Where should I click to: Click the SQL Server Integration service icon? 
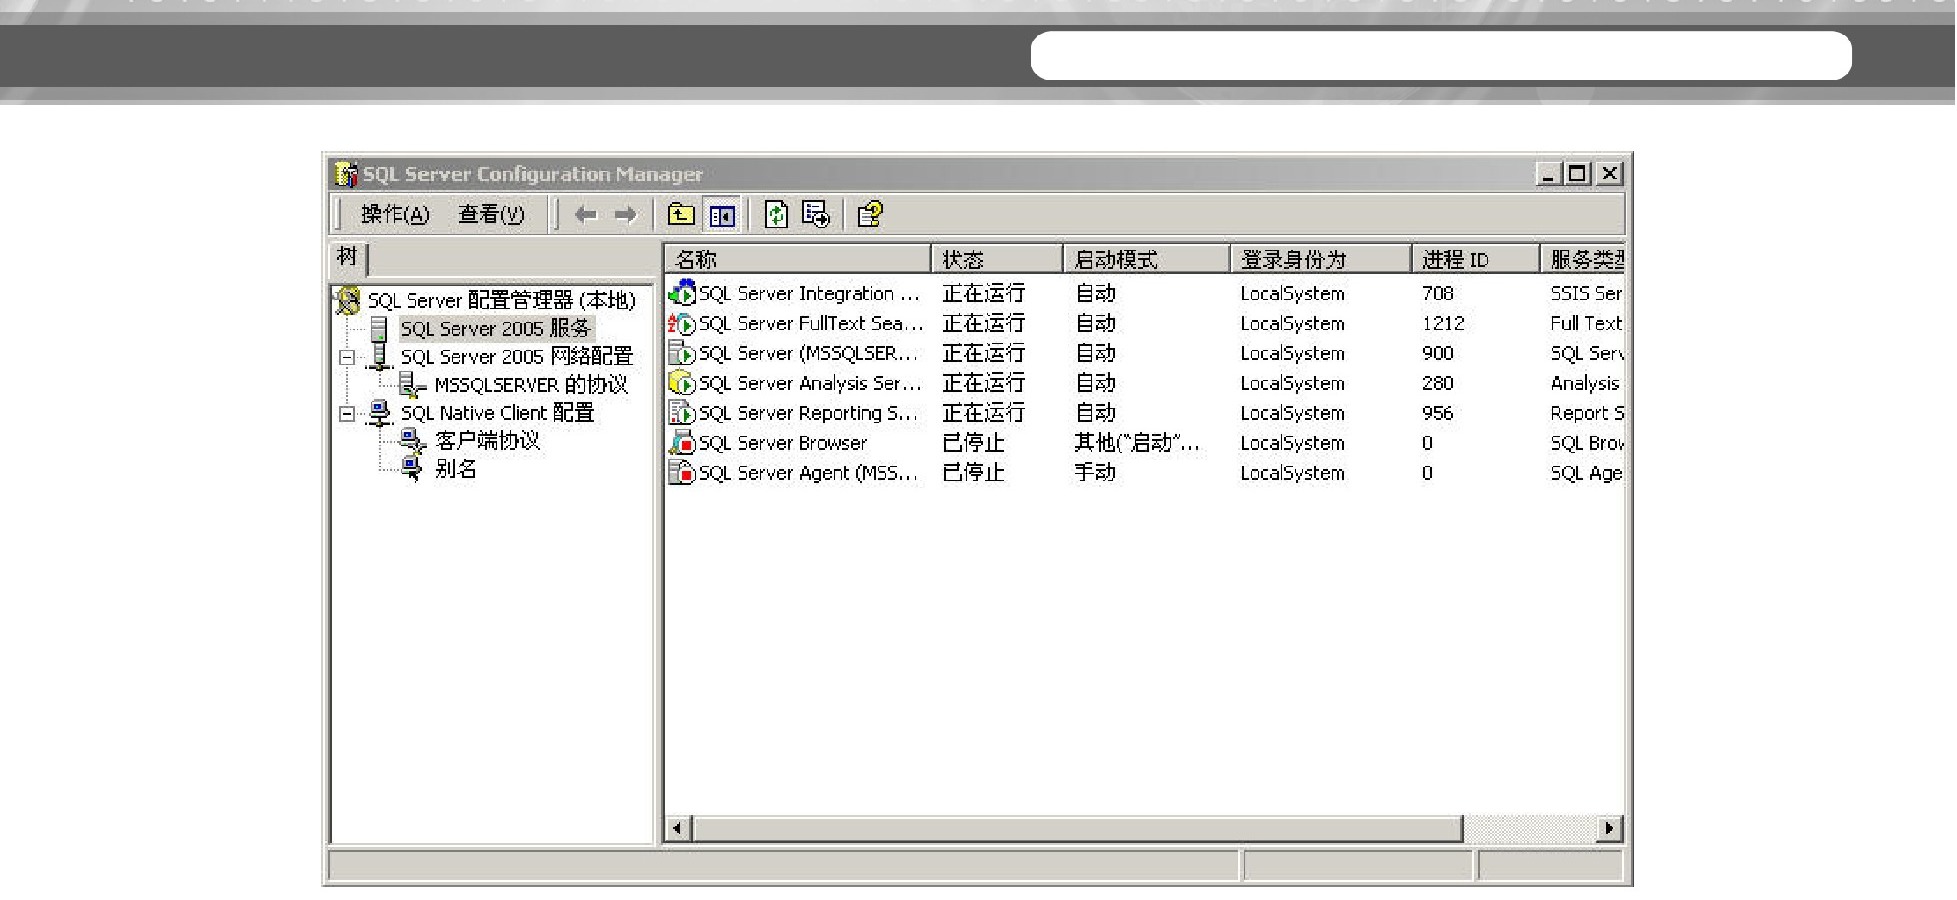682,293
